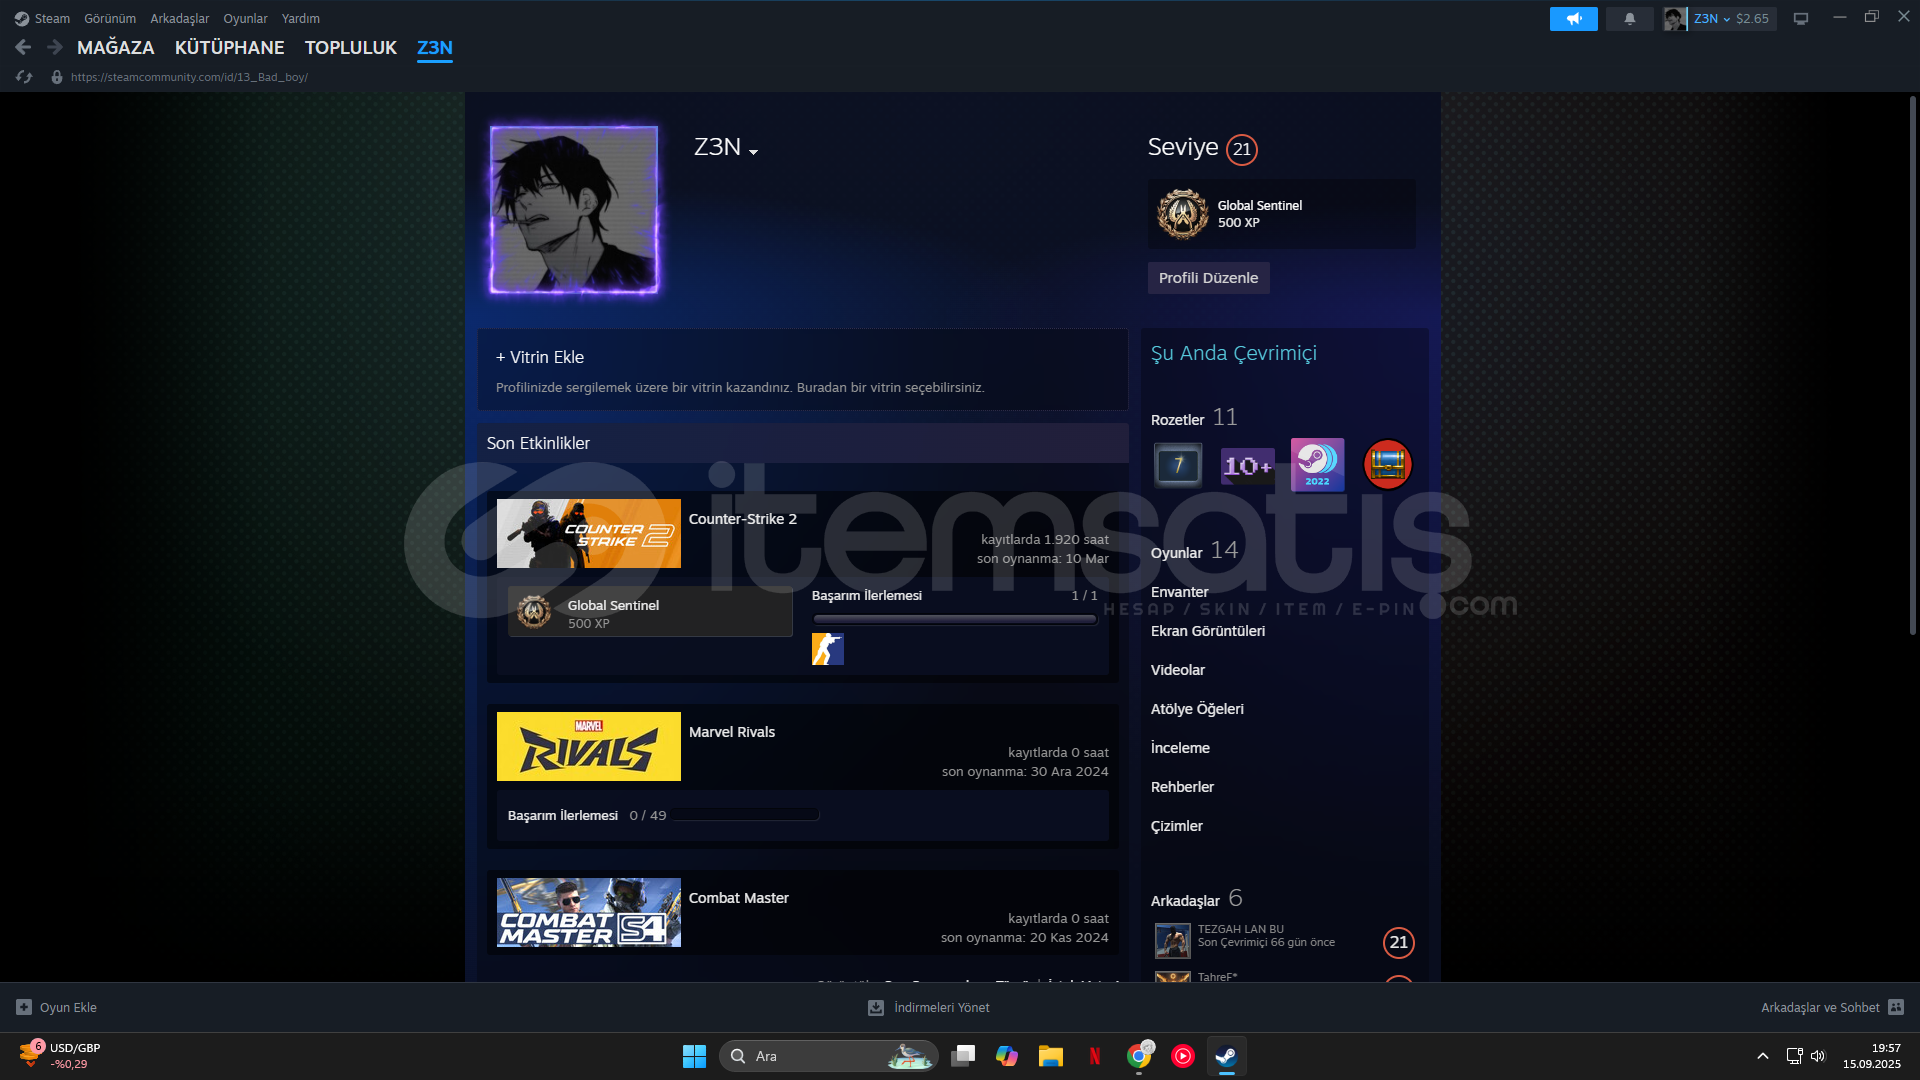Open the Marvel Rivals banner thumbnail
Viewport: 1920px width, 1080px height.
tap(589, 746)
